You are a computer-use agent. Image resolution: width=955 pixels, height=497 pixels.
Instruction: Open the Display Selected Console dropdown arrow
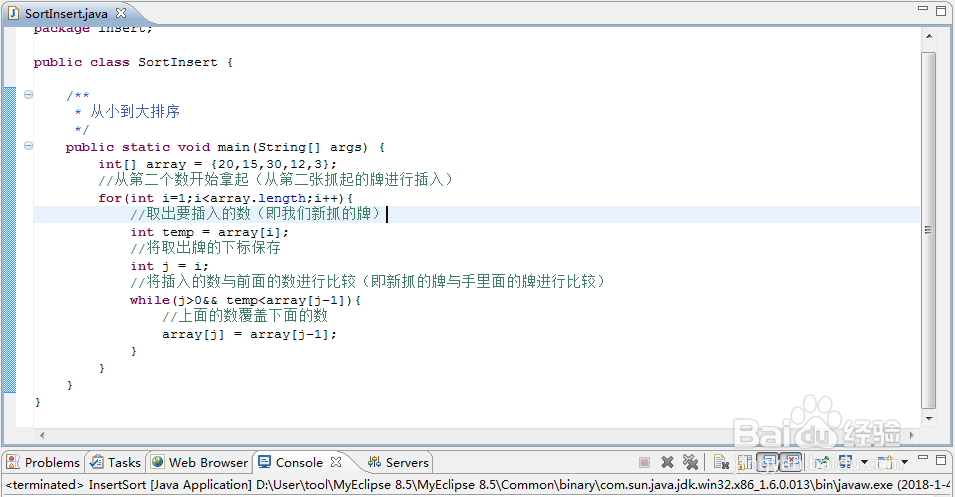(x=864, y=462)
